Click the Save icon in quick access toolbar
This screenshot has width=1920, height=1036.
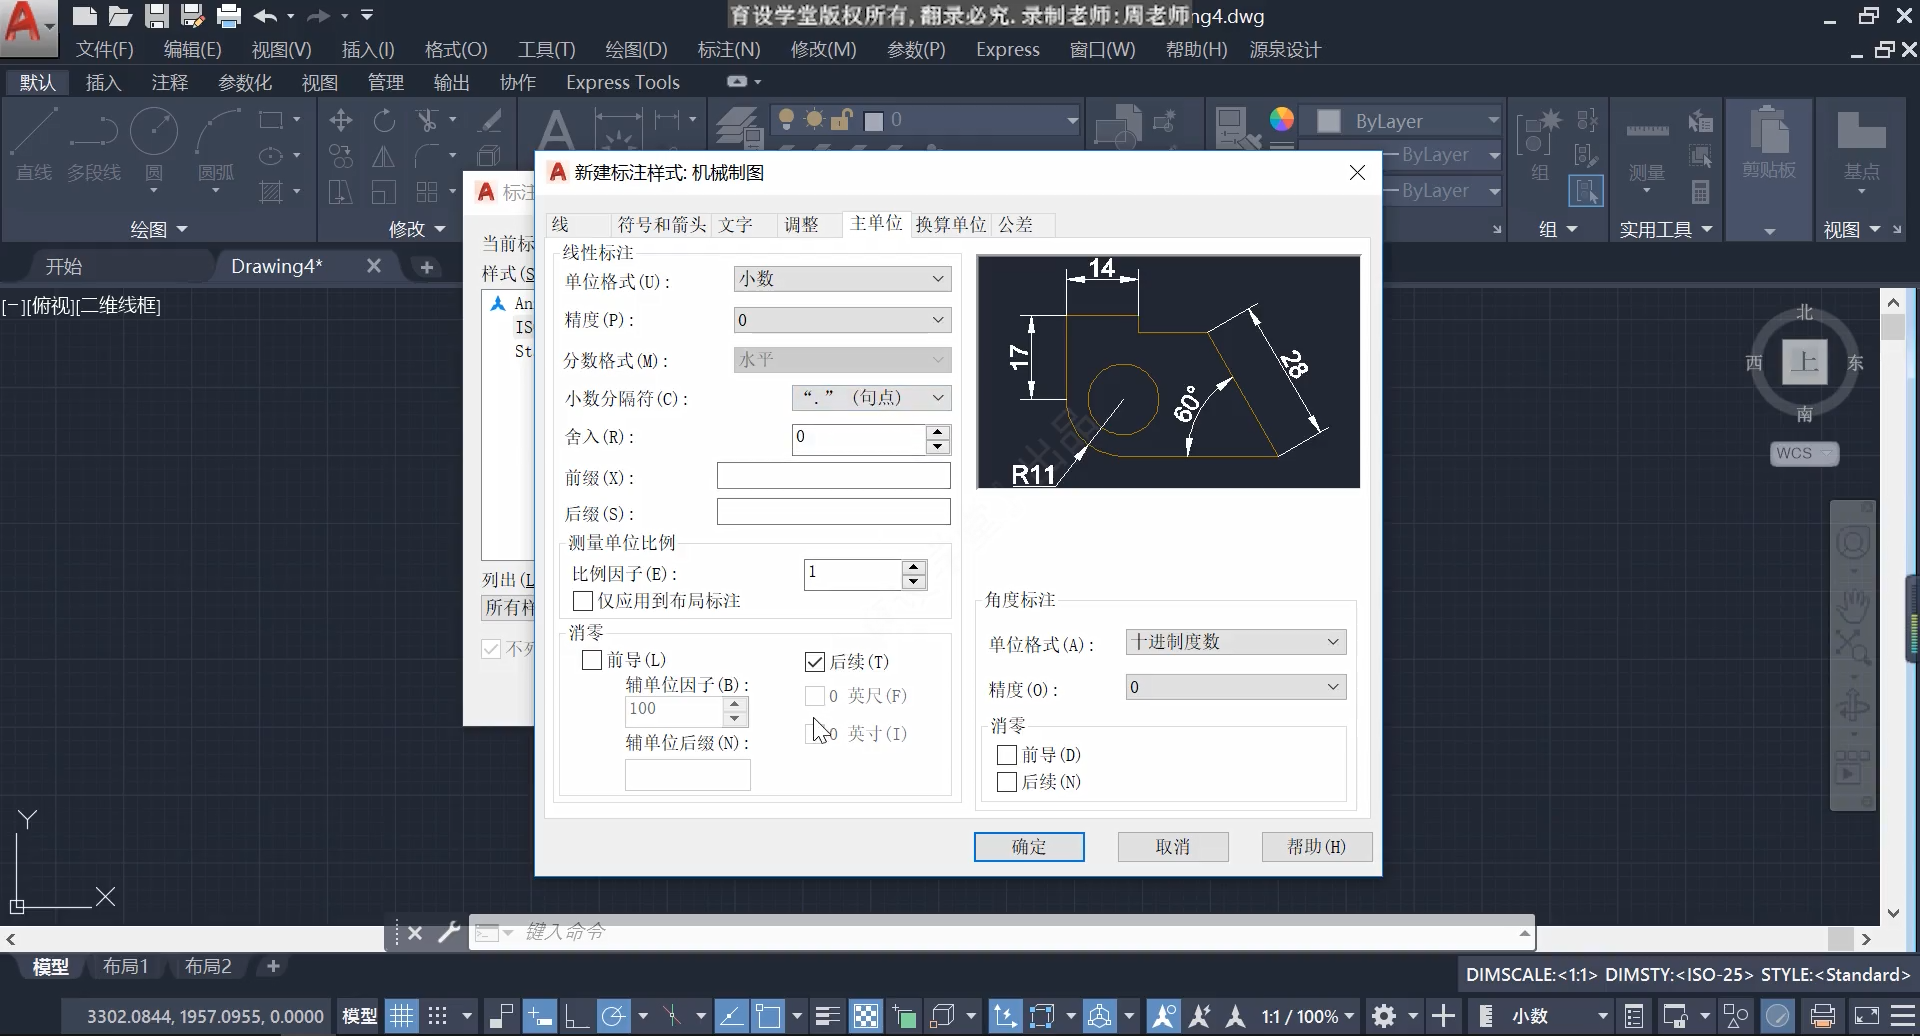157,15
